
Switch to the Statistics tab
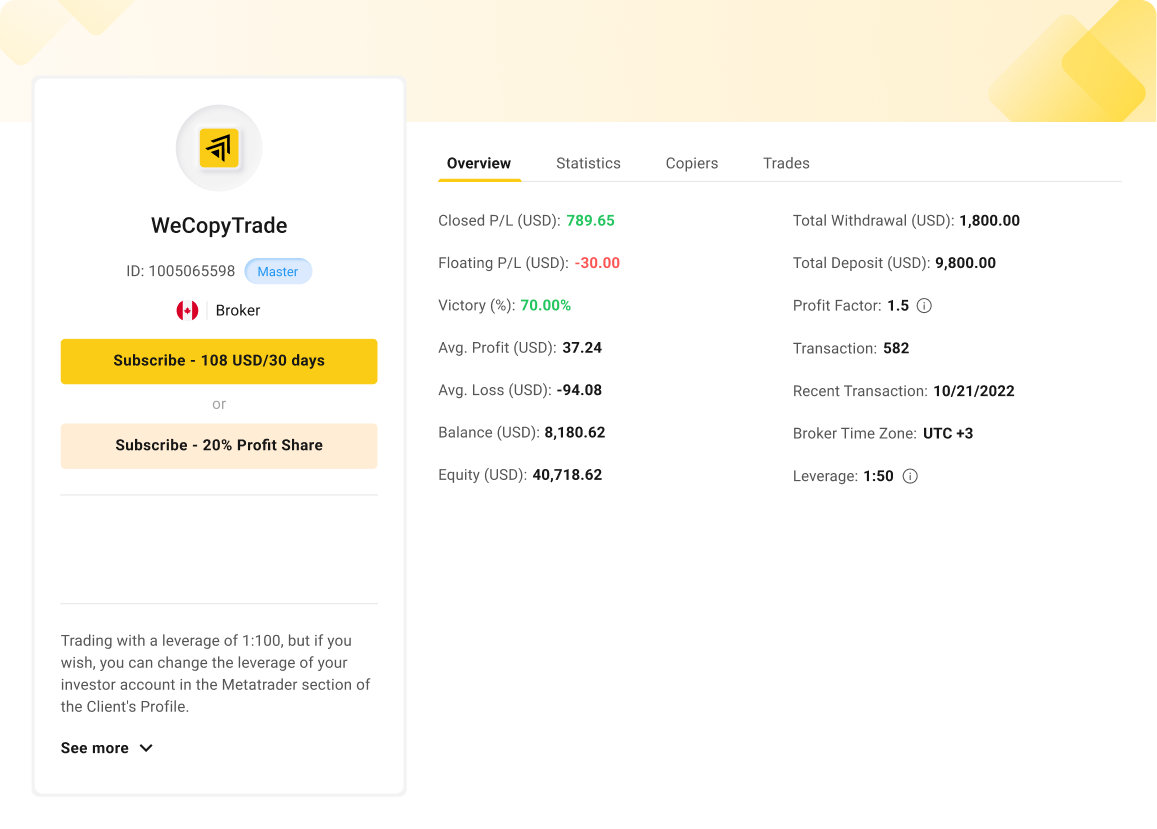point(588,163)
